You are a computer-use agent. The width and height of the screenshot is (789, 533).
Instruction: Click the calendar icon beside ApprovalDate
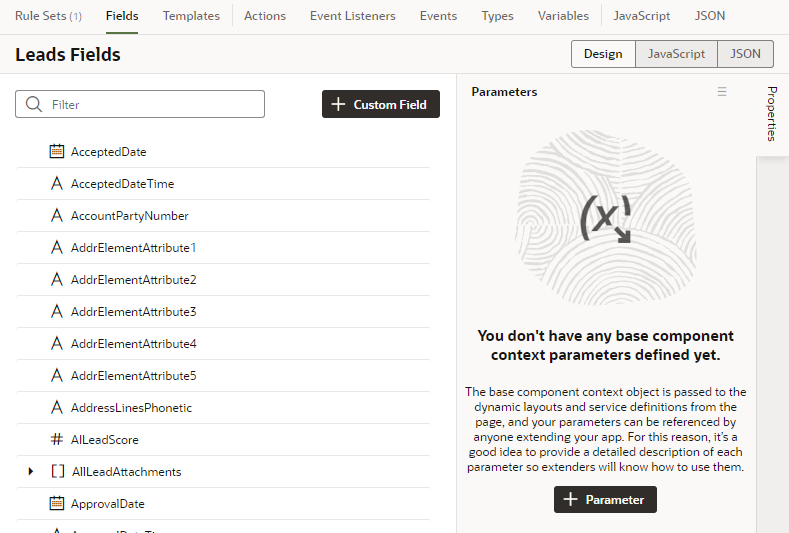[57, 503]
